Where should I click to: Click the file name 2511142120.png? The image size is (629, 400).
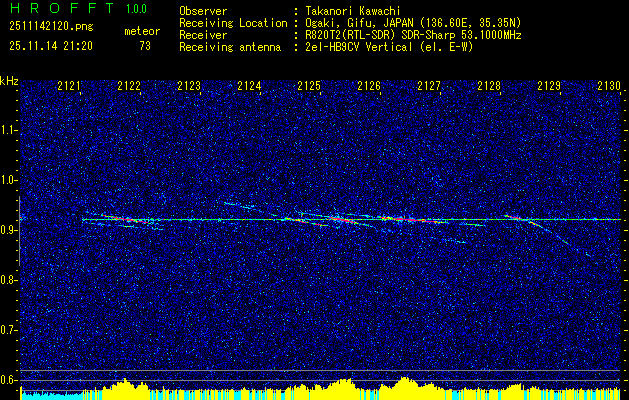(x=51, y=27)
